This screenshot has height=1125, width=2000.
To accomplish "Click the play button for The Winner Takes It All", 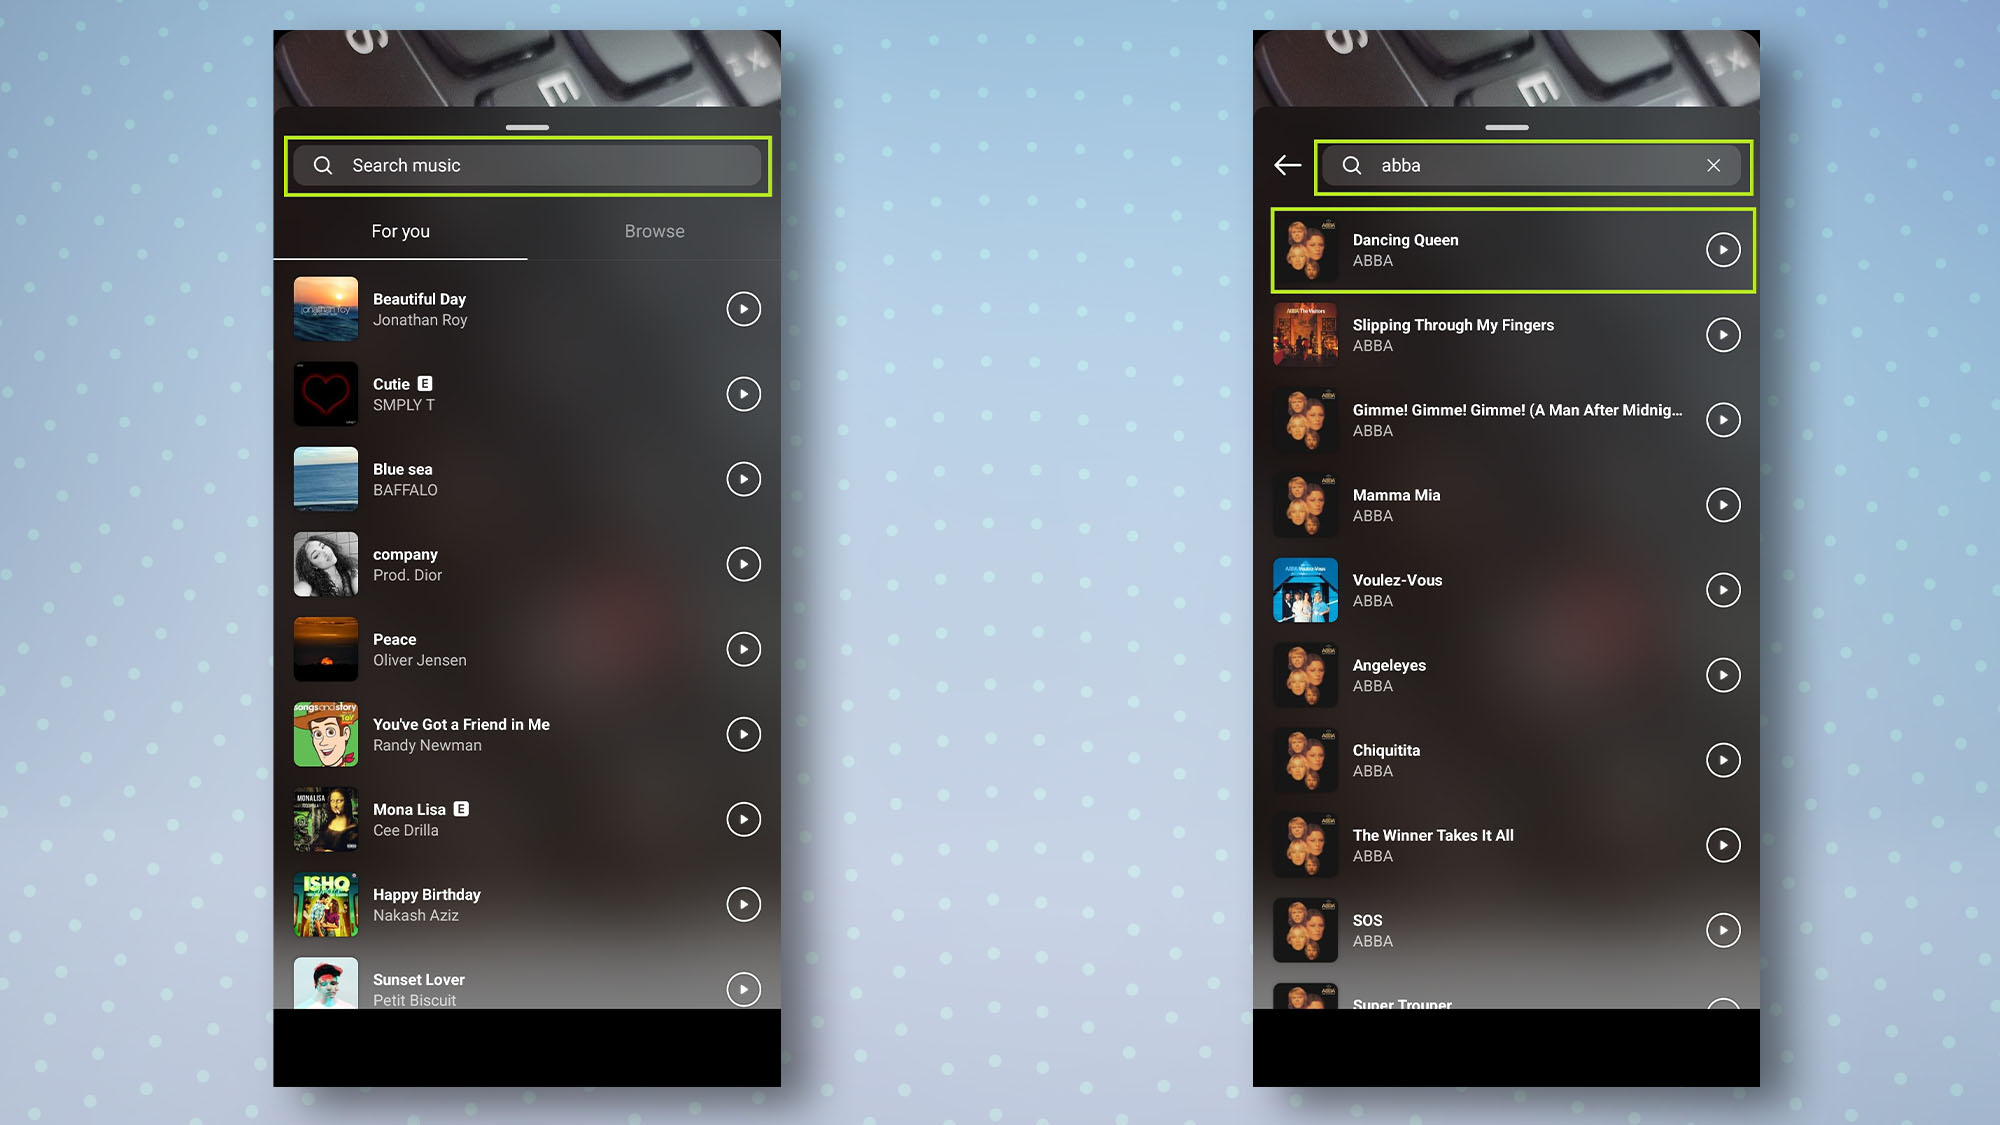I will tap(1721, 845).
